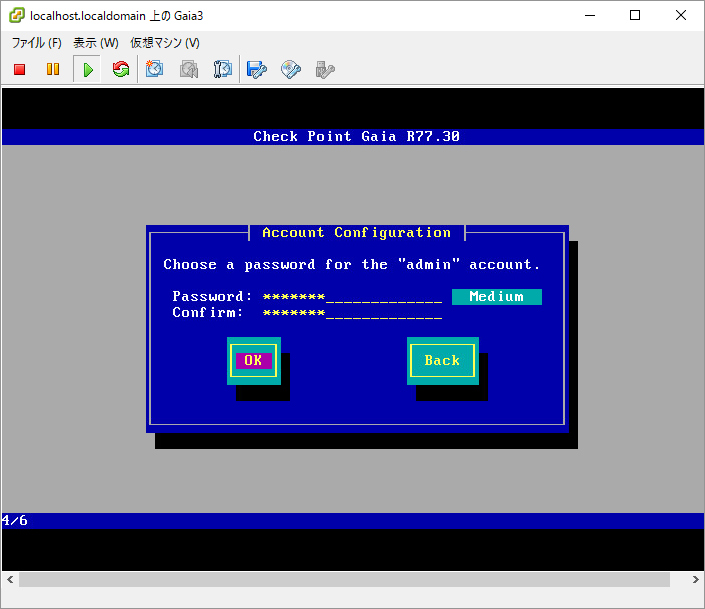
Task: Click the revert to snapshot icon
Action: click(189, 69)
